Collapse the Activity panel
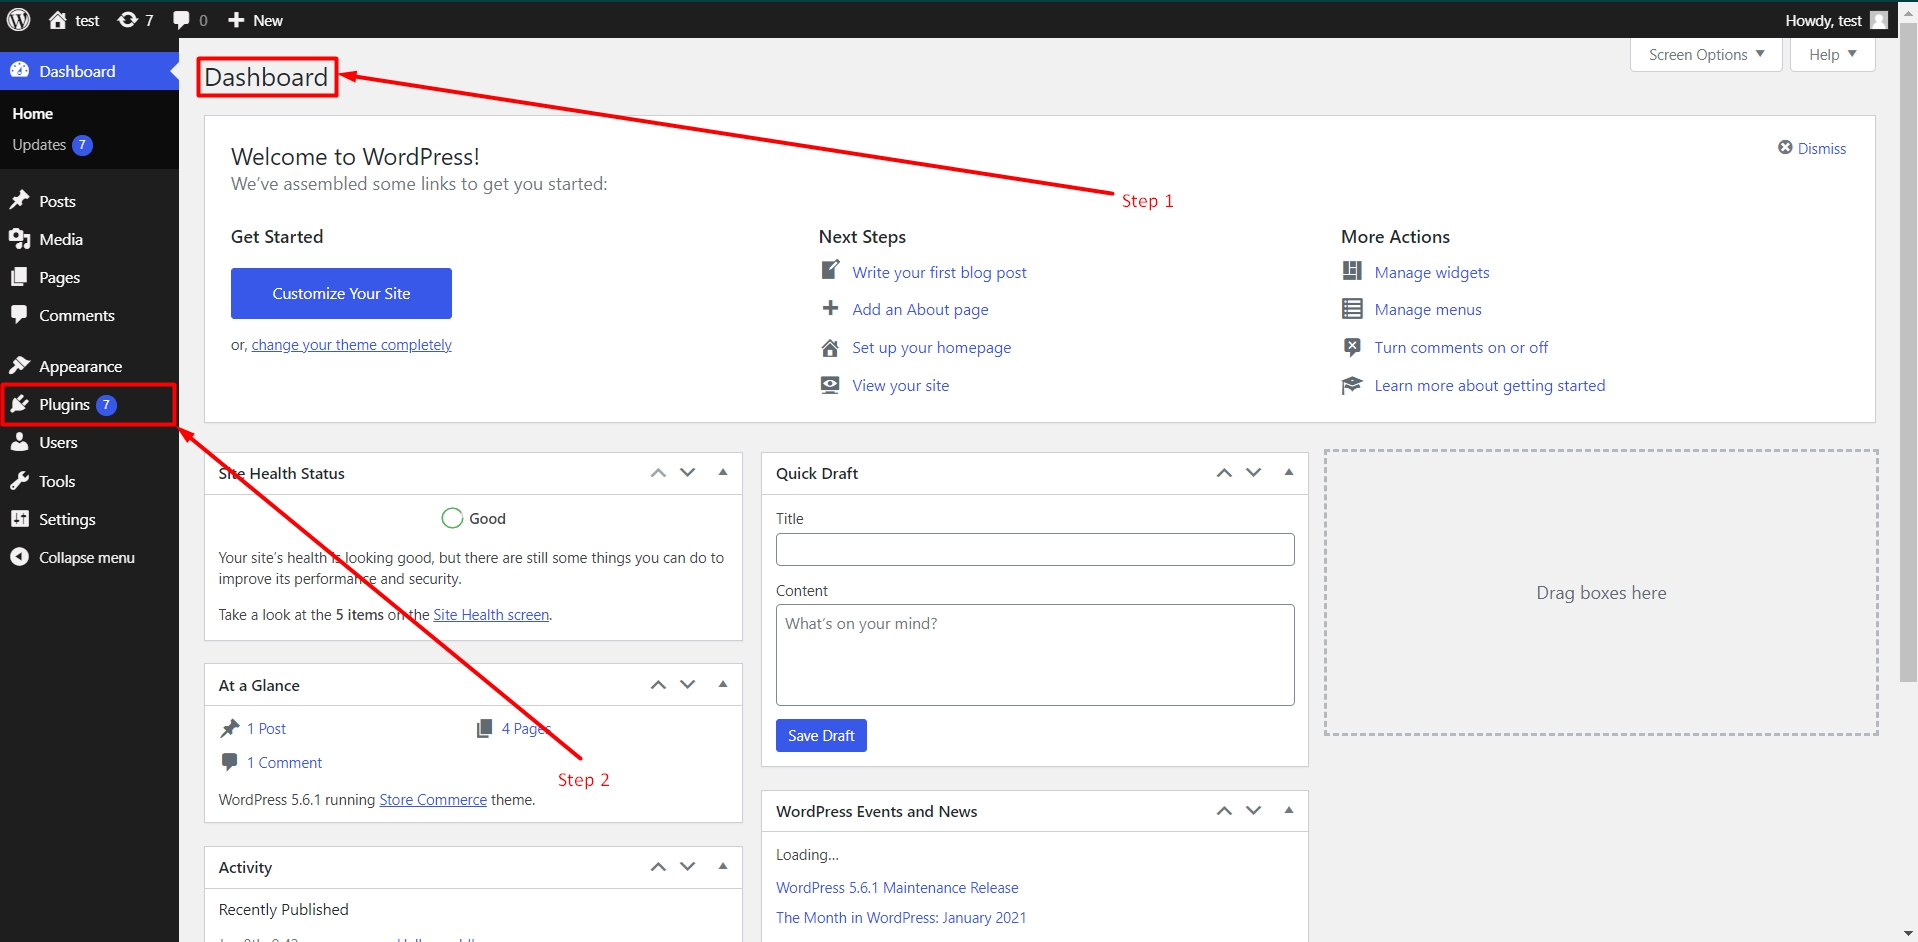 [x=723, y=867]
